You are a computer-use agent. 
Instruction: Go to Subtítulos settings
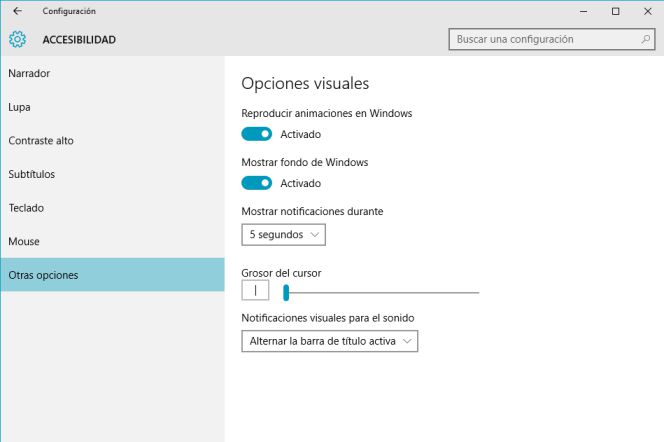(112, 174)
